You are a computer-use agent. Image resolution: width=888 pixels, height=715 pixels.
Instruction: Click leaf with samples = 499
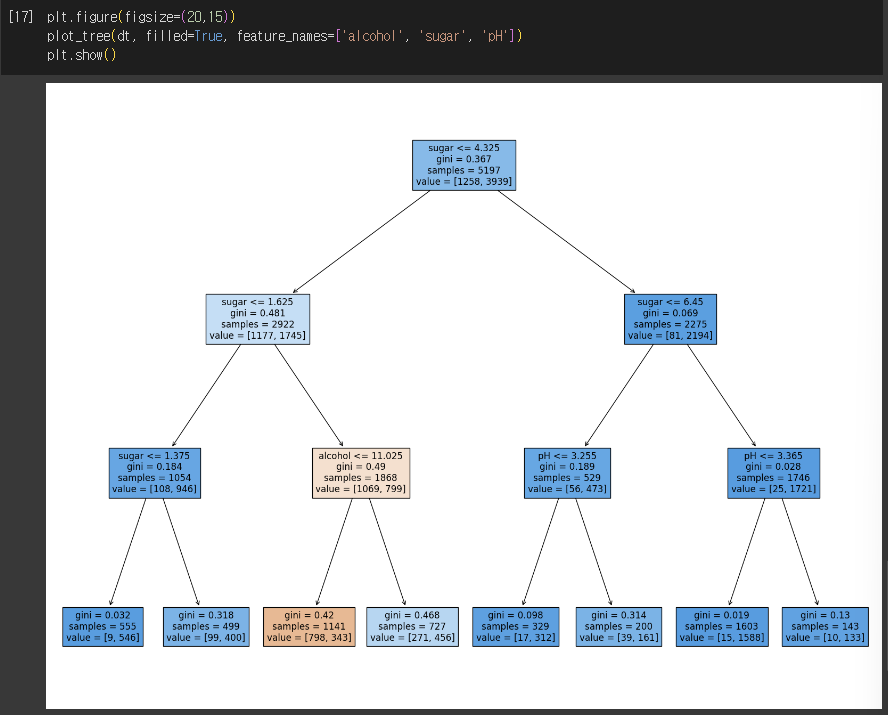(206, 627)
